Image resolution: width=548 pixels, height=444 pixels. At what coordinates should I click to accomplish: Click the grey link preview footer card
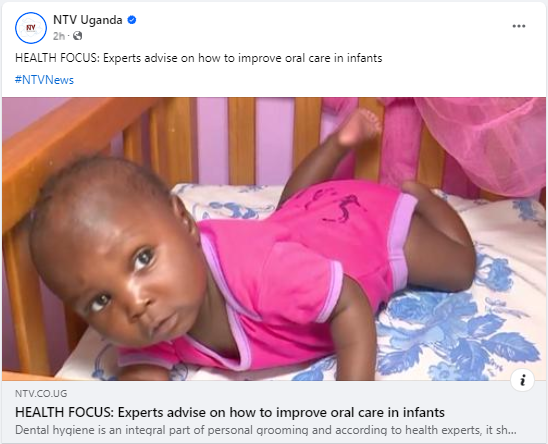(x=274, y=412)
